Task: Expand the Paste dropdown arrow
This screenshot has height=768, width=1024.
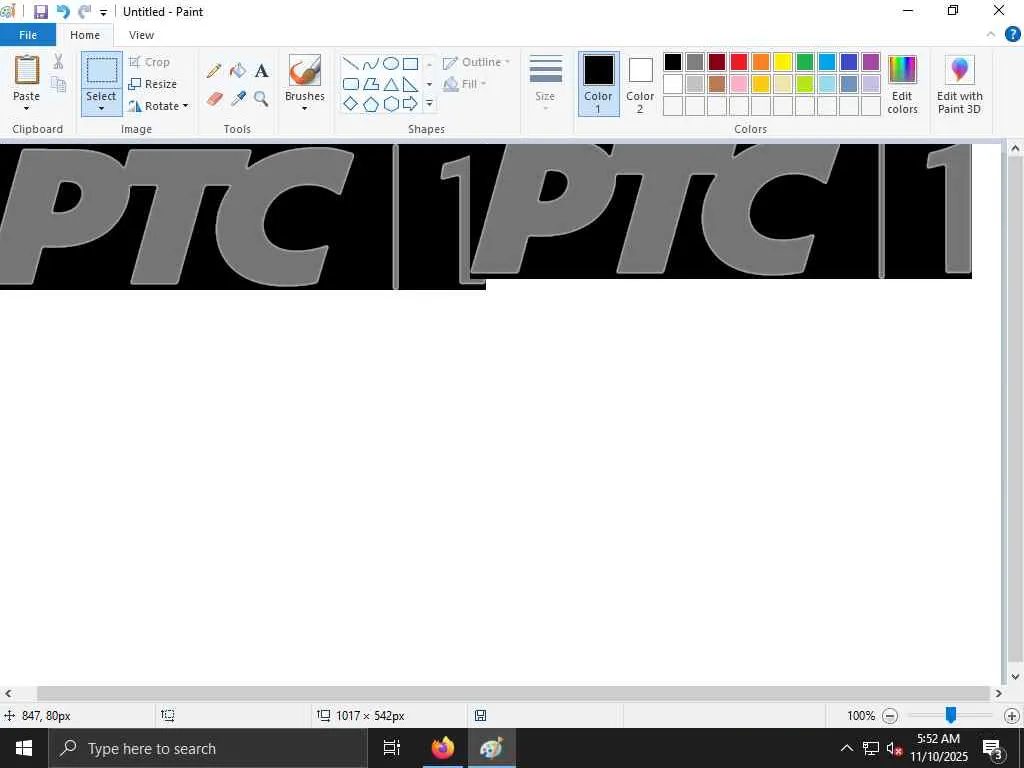Action: 27,108
